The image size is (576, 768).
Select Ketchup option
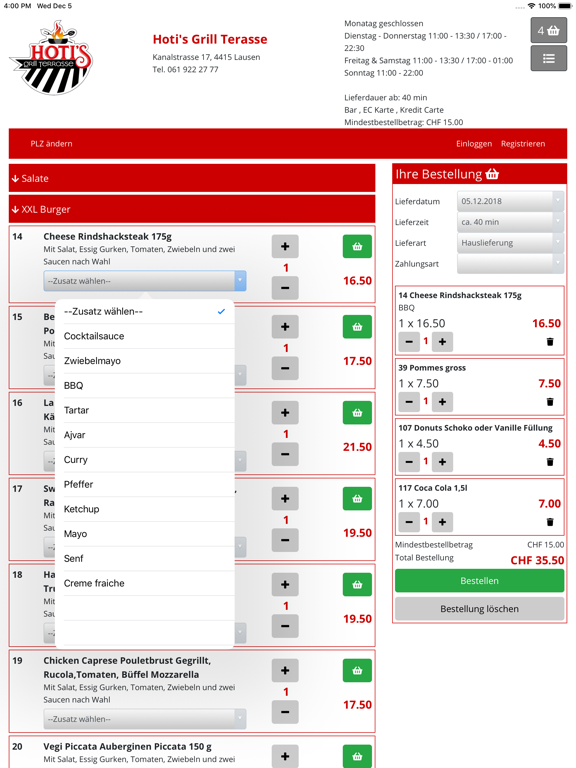pos(144,509)
